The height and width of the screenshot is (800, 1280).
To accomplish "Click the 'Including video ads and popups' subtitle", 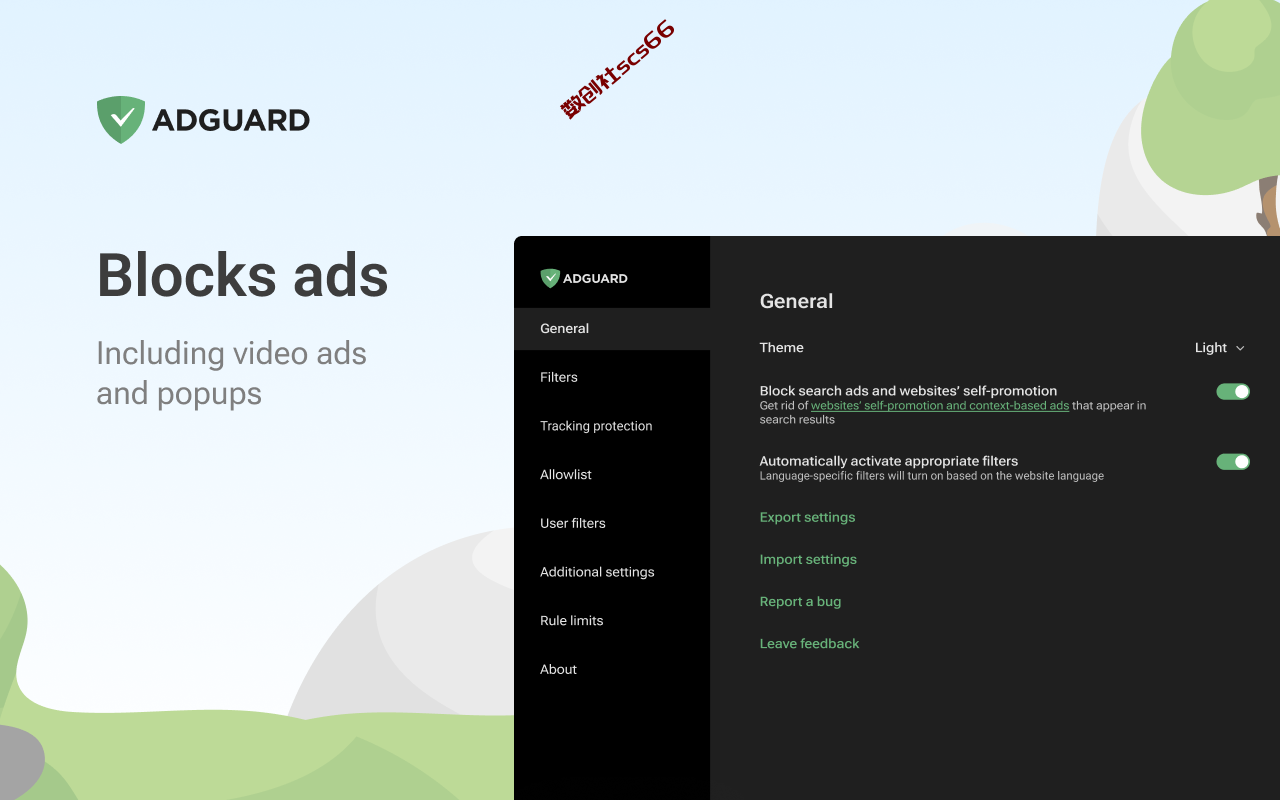I will click(x=231, y=373).
